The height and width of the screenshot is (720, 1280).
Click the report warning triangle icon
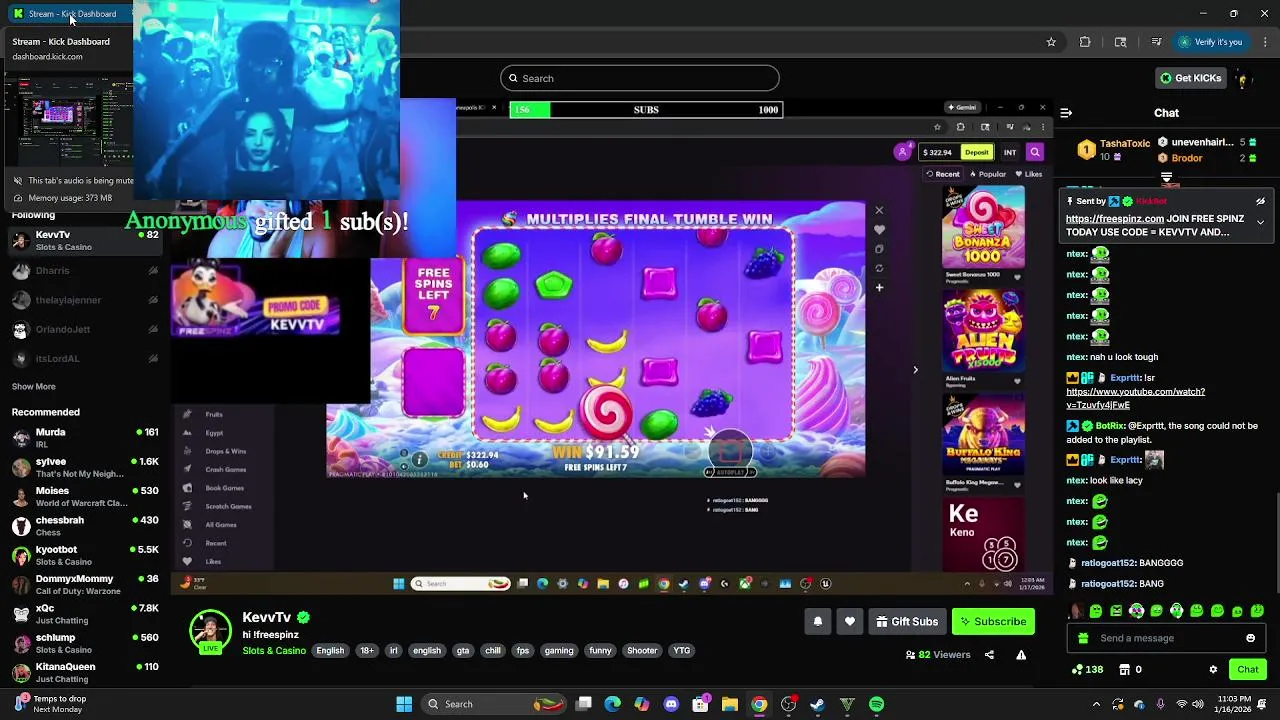pos(1021,655)
